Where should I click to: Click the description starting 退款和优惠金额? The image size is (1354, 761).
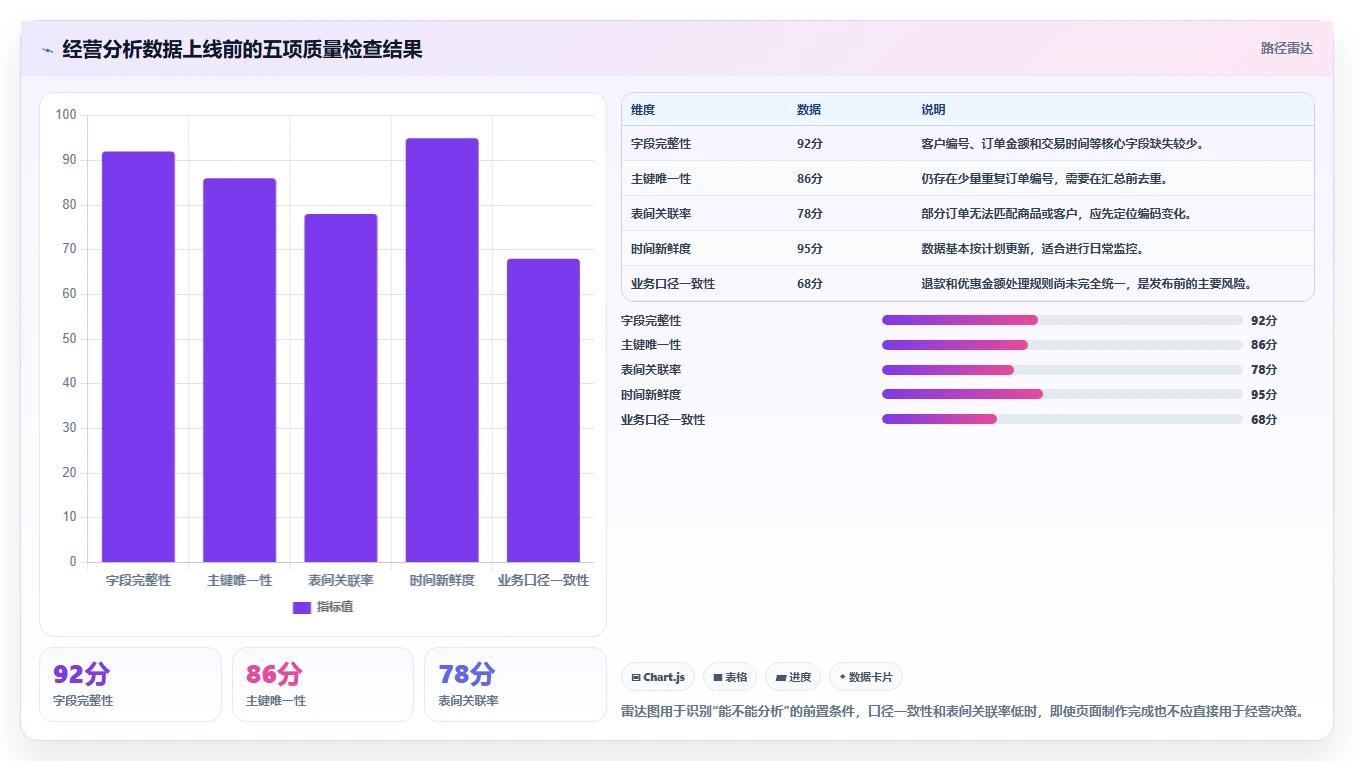pyautogui.click(x=1088, y=284)
